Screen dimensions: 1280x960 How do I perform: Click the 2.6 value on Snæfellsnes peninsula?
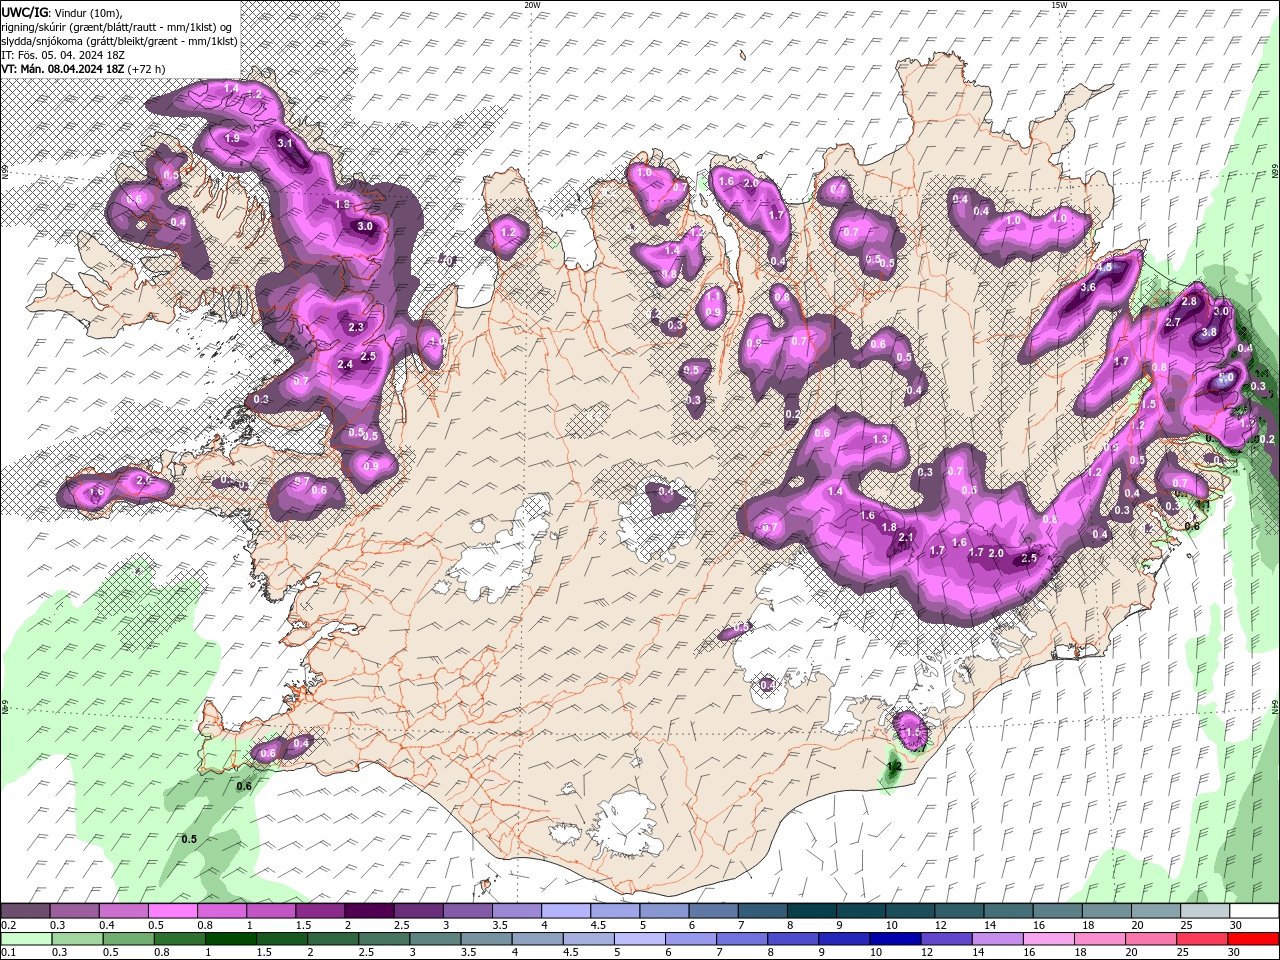[143, 481]
